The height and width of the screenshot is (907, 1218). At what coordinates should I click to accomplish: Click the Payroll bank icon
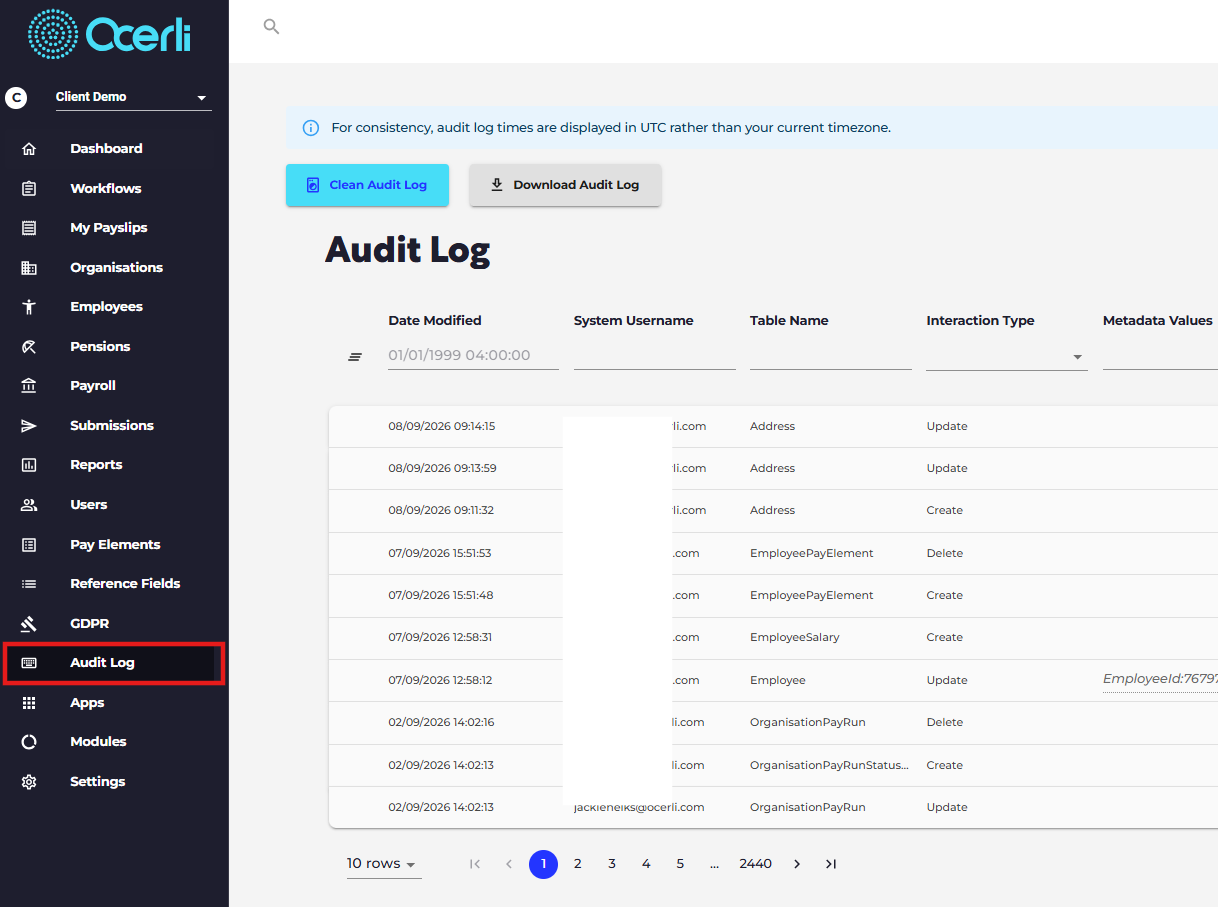click(29, 386)
